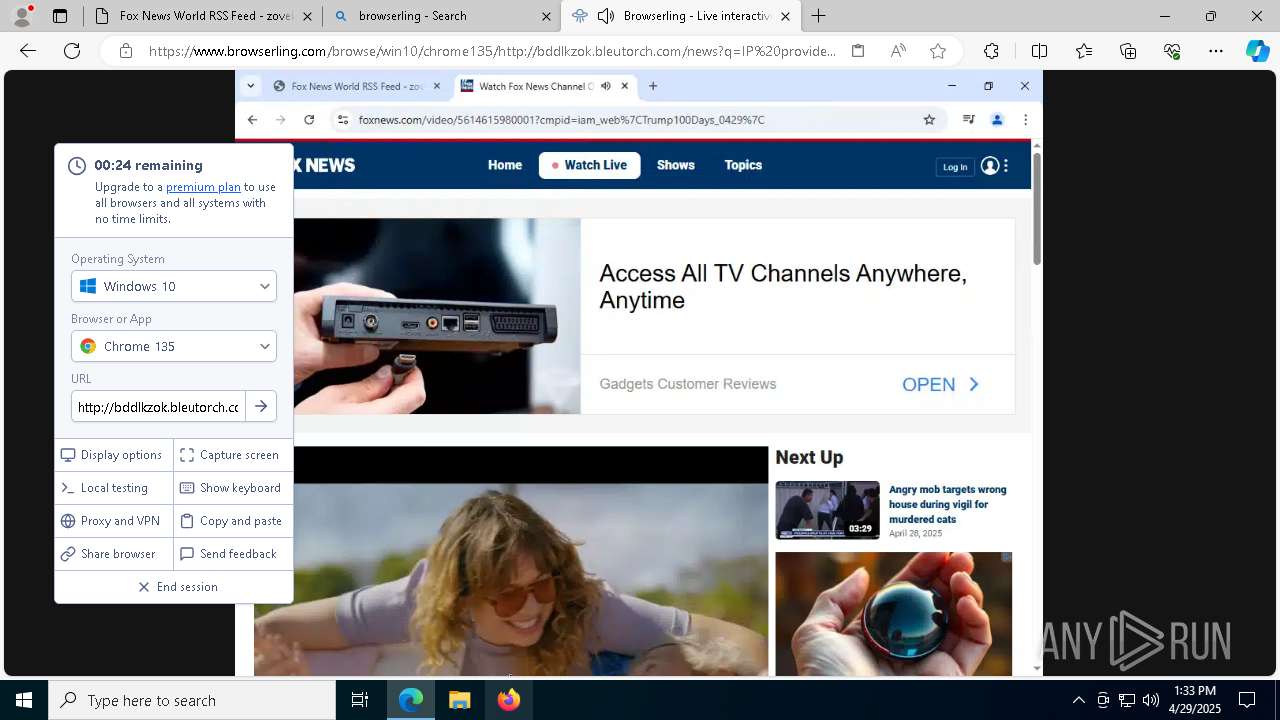Open Angry mob targets wrong house video thumbnail
This screenshot has width=1280, height=720.
click(x=828, y=510)
